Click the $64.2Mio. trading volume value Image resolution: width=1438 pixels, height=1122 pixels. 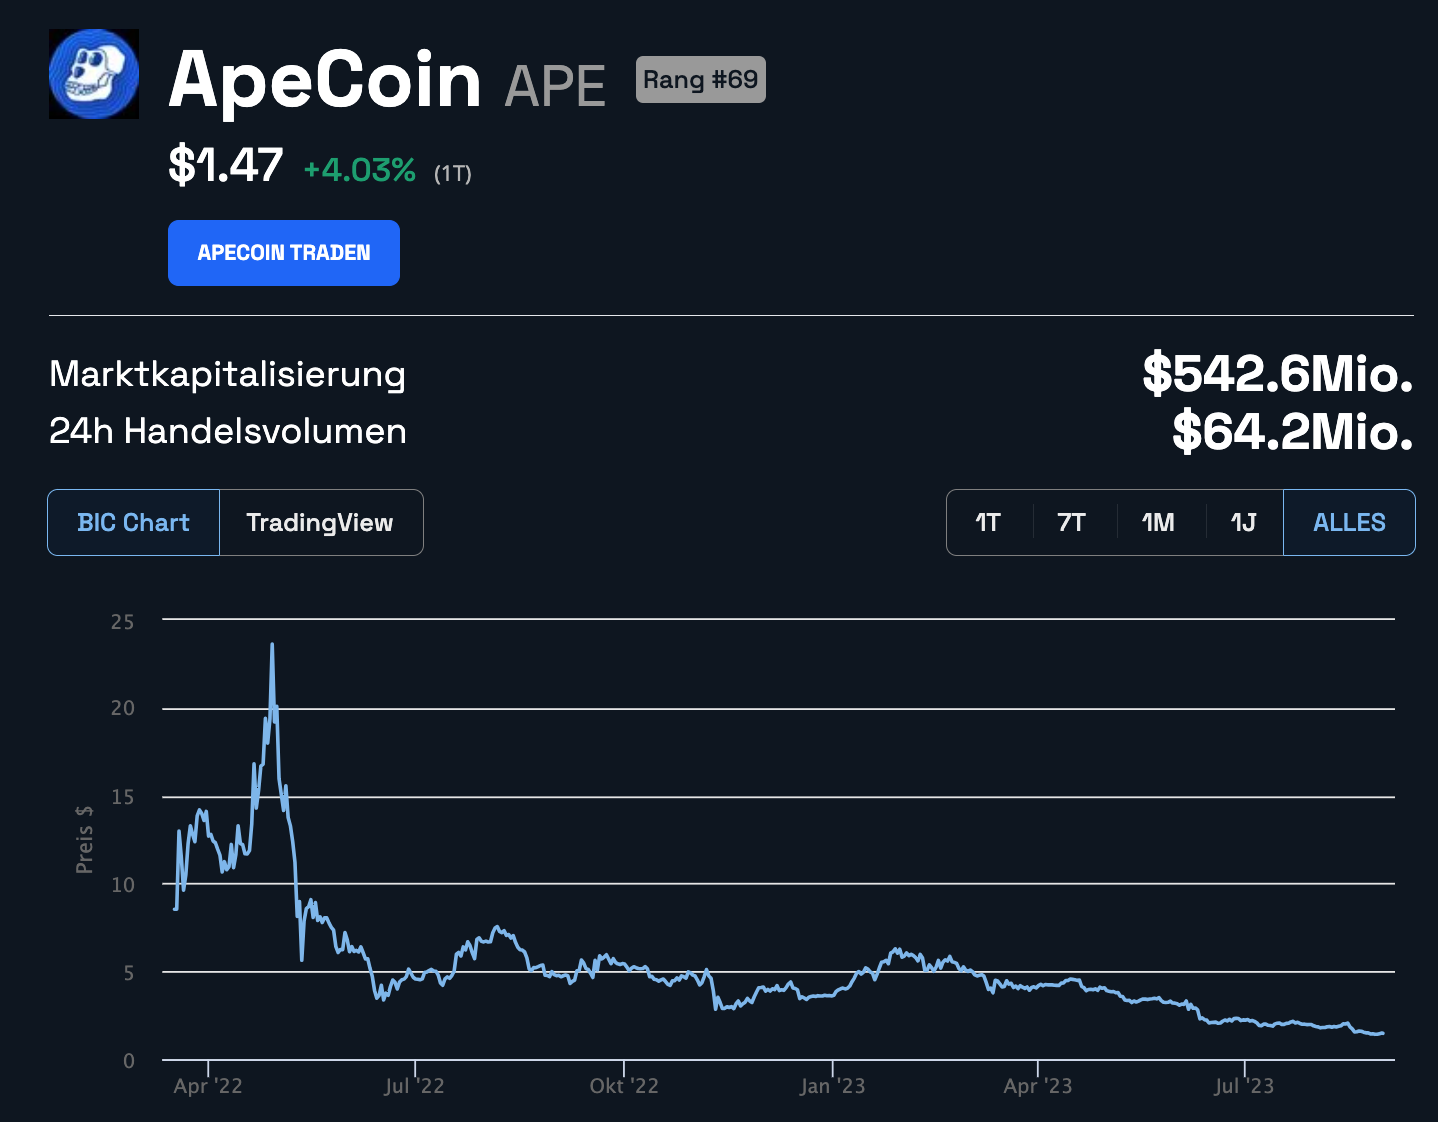(1292, 431)
